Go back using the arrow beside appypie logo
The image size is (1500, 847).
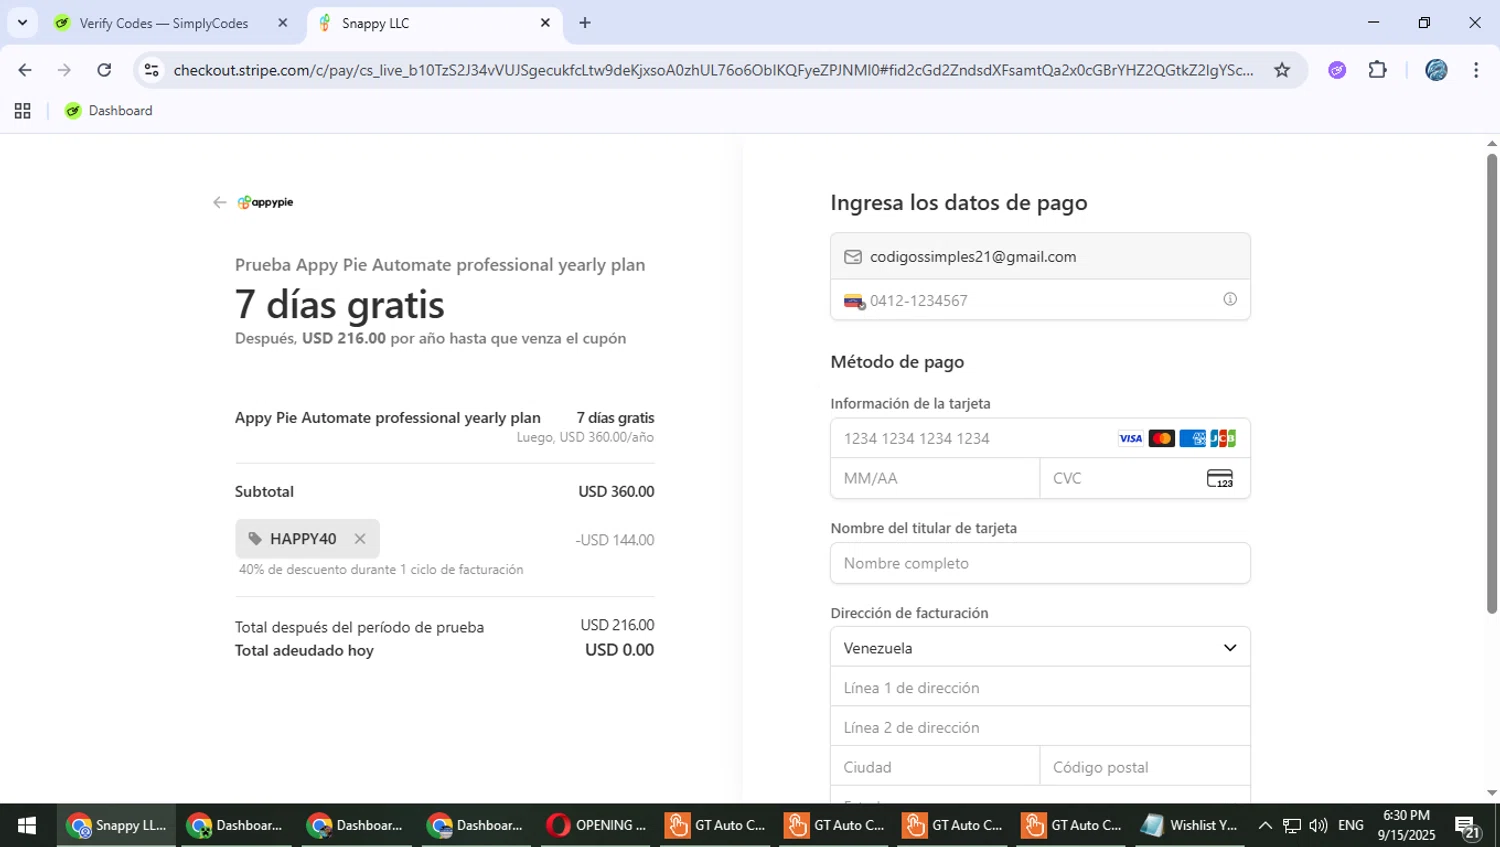pyautogui.click(x=220, y=202)
